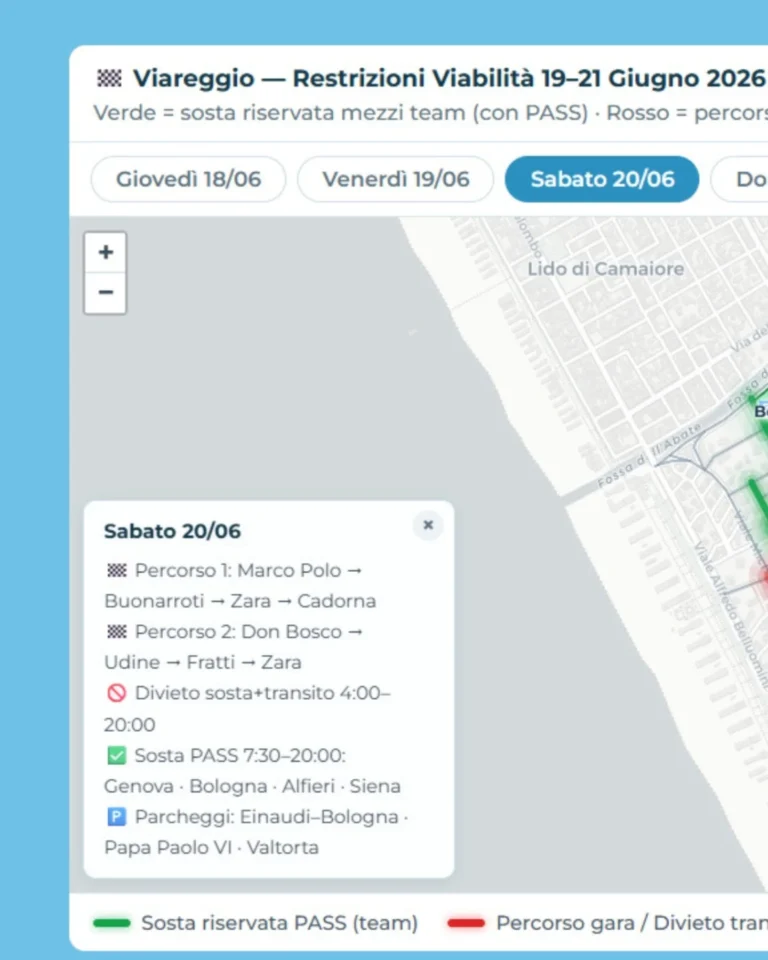768x960 pixels.
Task: Click 'Percorso 2: Don Bosco →' text
Action: pos(249,632)
